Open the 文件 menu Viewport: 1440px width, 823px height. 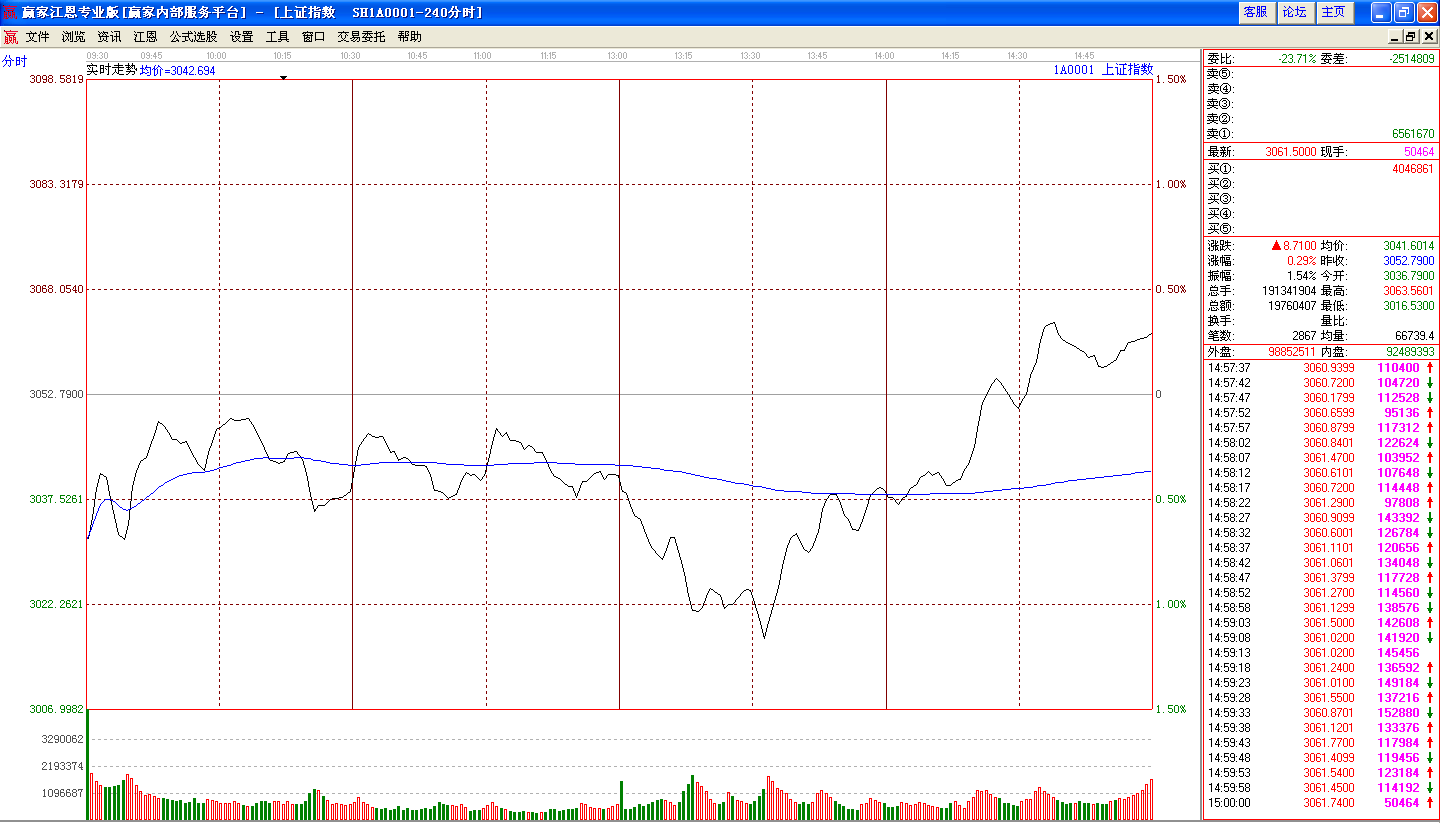(37, 37)
